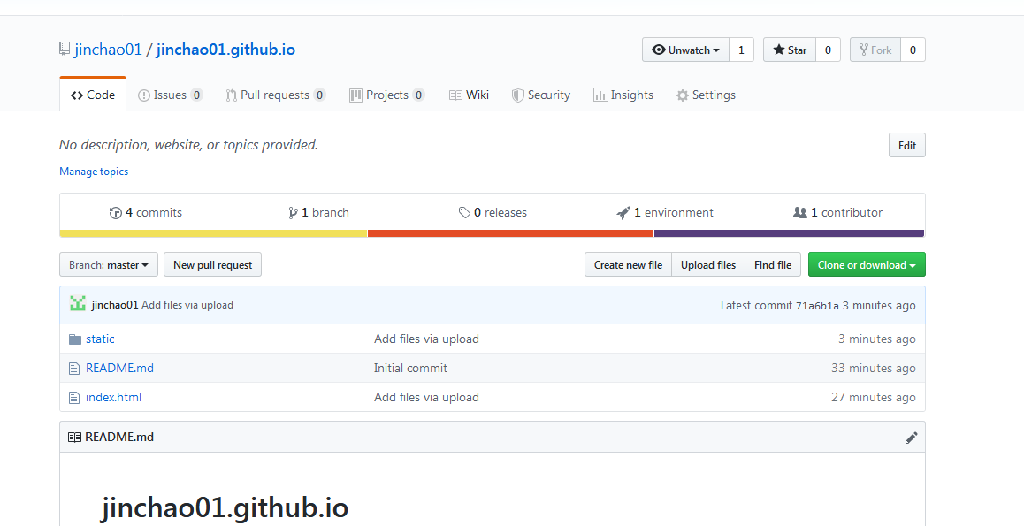Click the yellow language bar segment
Viewport: 1024px width, 526px height.
(214, 233)
